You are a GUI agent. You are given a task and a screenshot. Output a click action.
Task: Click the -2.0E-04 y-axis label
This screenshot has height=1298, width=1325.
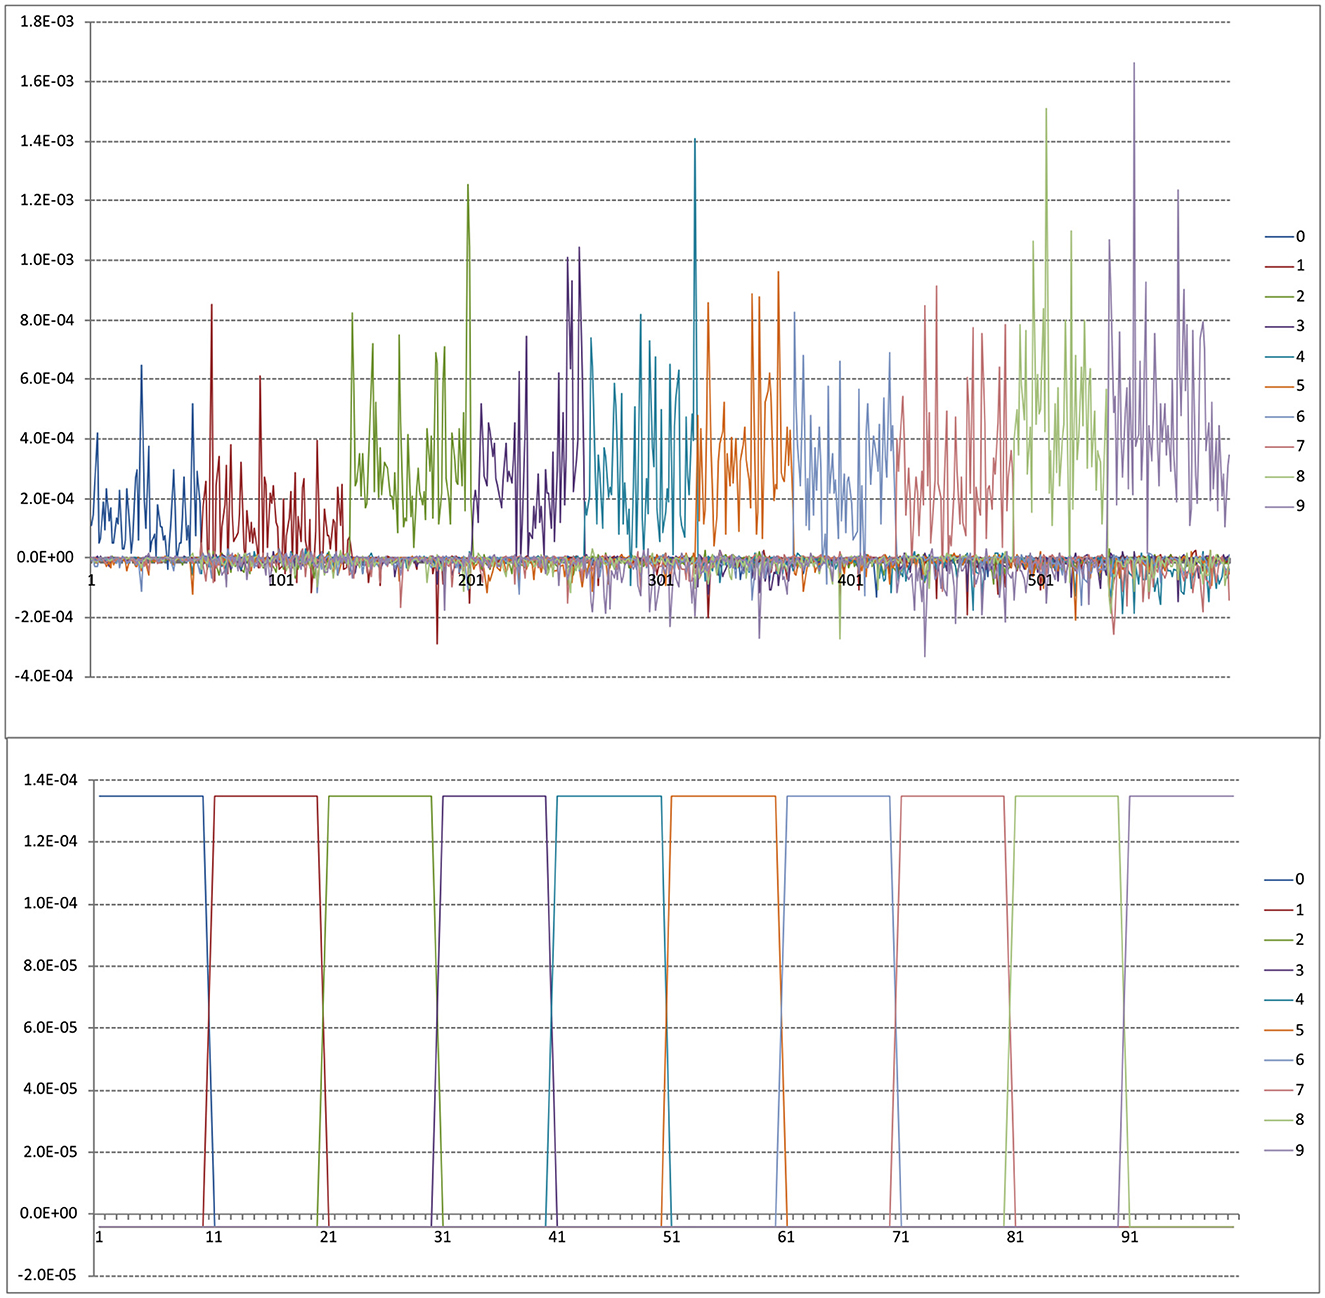(45, 617)
